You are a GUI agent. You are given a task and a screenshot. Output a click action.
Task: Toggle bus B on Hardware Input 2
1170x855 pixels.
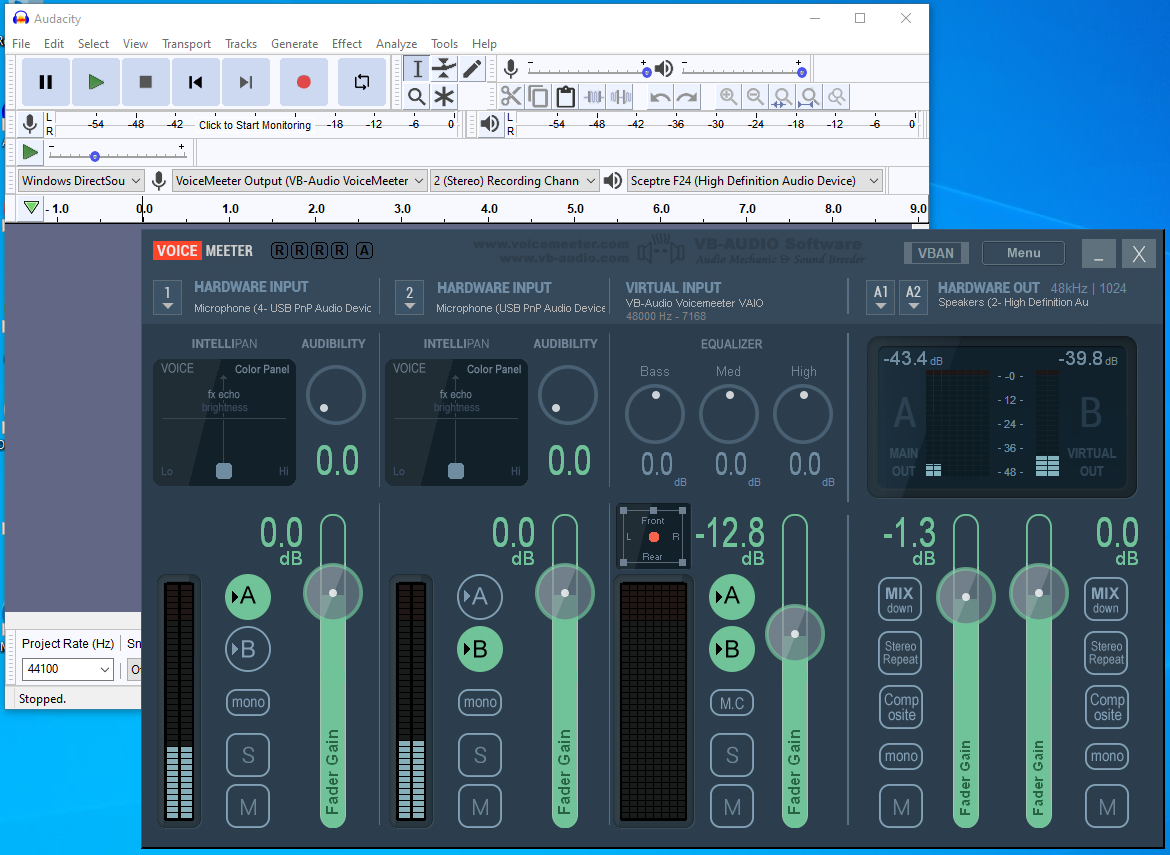[480, 649]
